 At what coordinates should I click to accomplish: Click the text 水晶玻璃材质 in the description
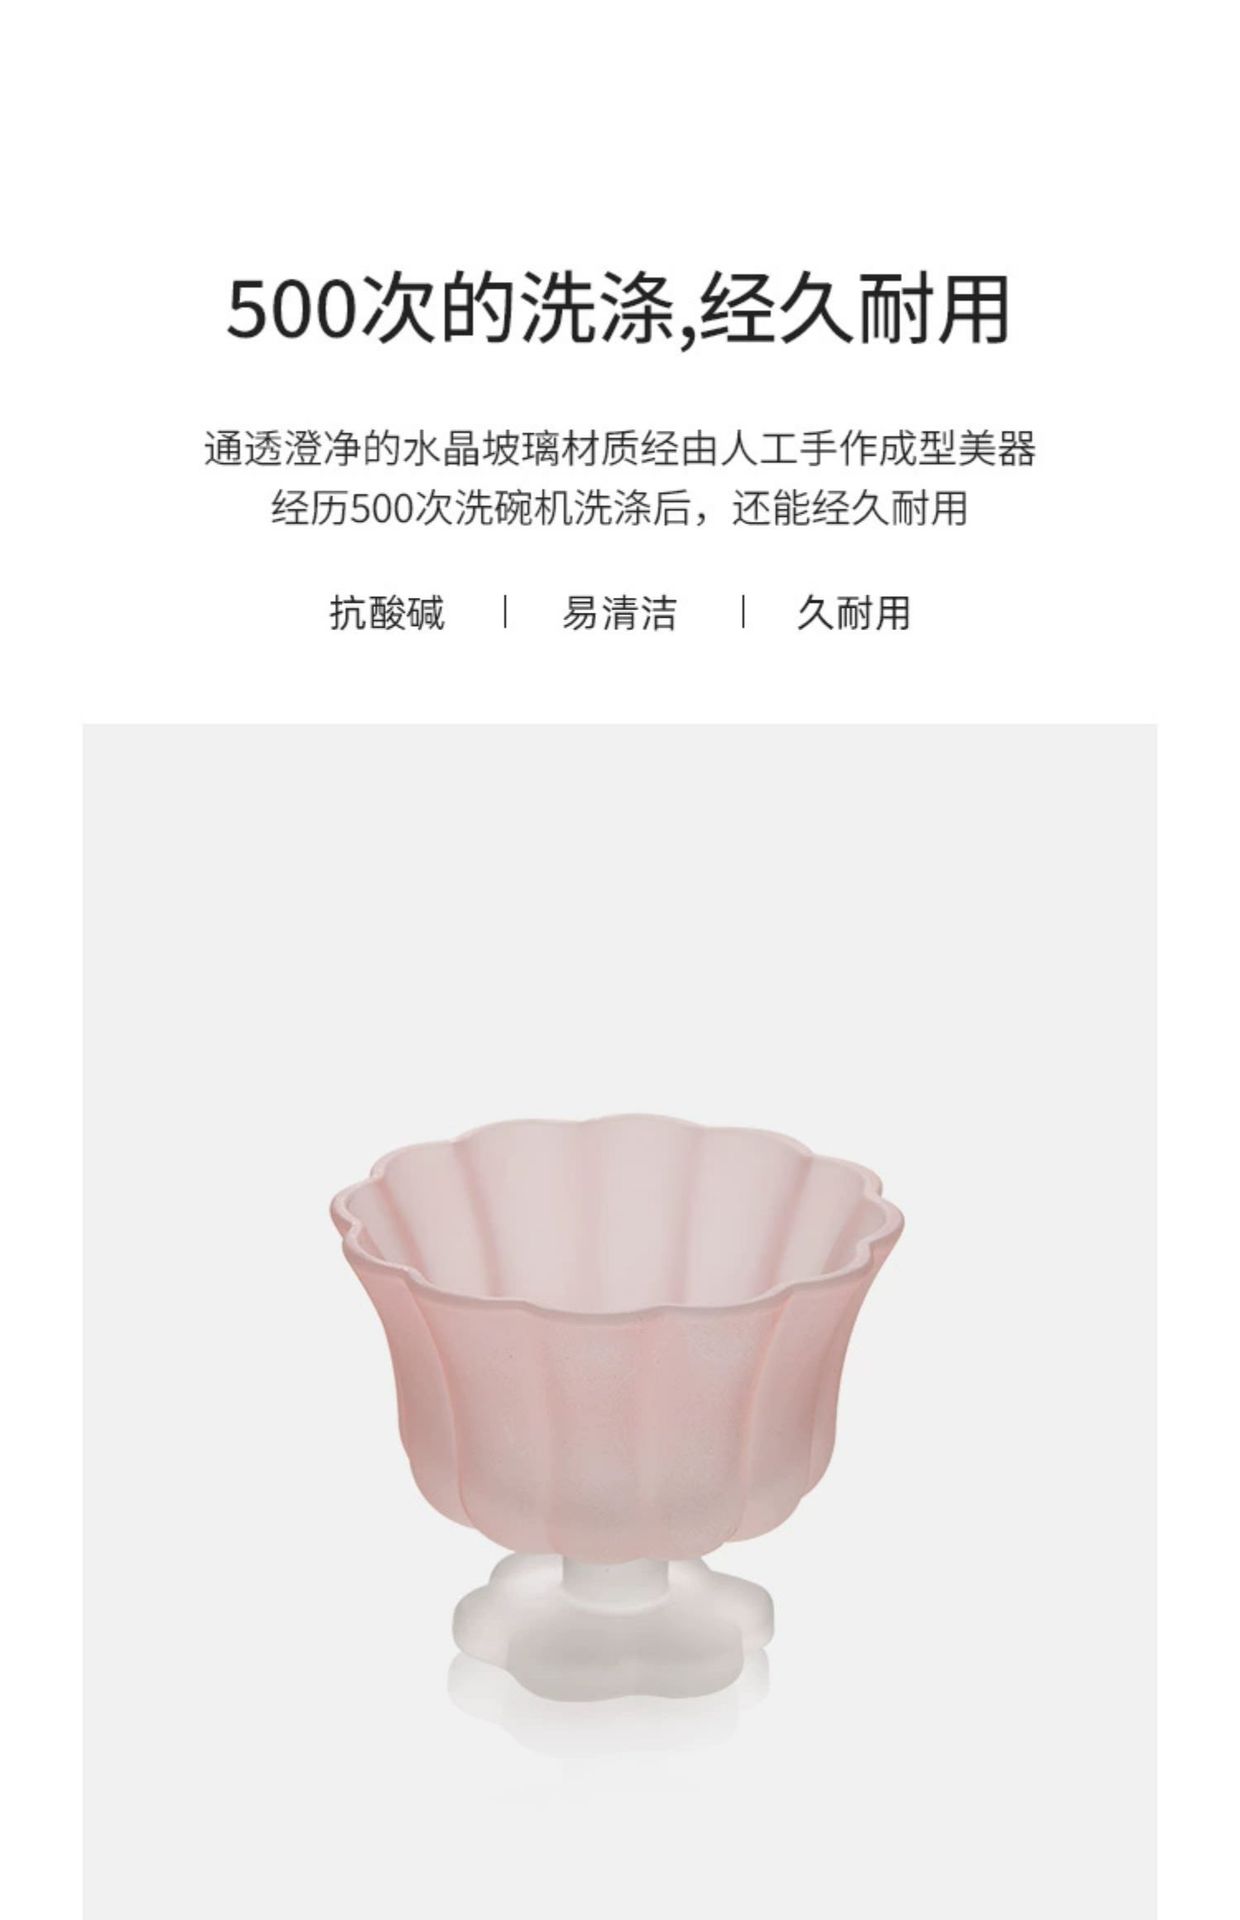pos(520,449)
